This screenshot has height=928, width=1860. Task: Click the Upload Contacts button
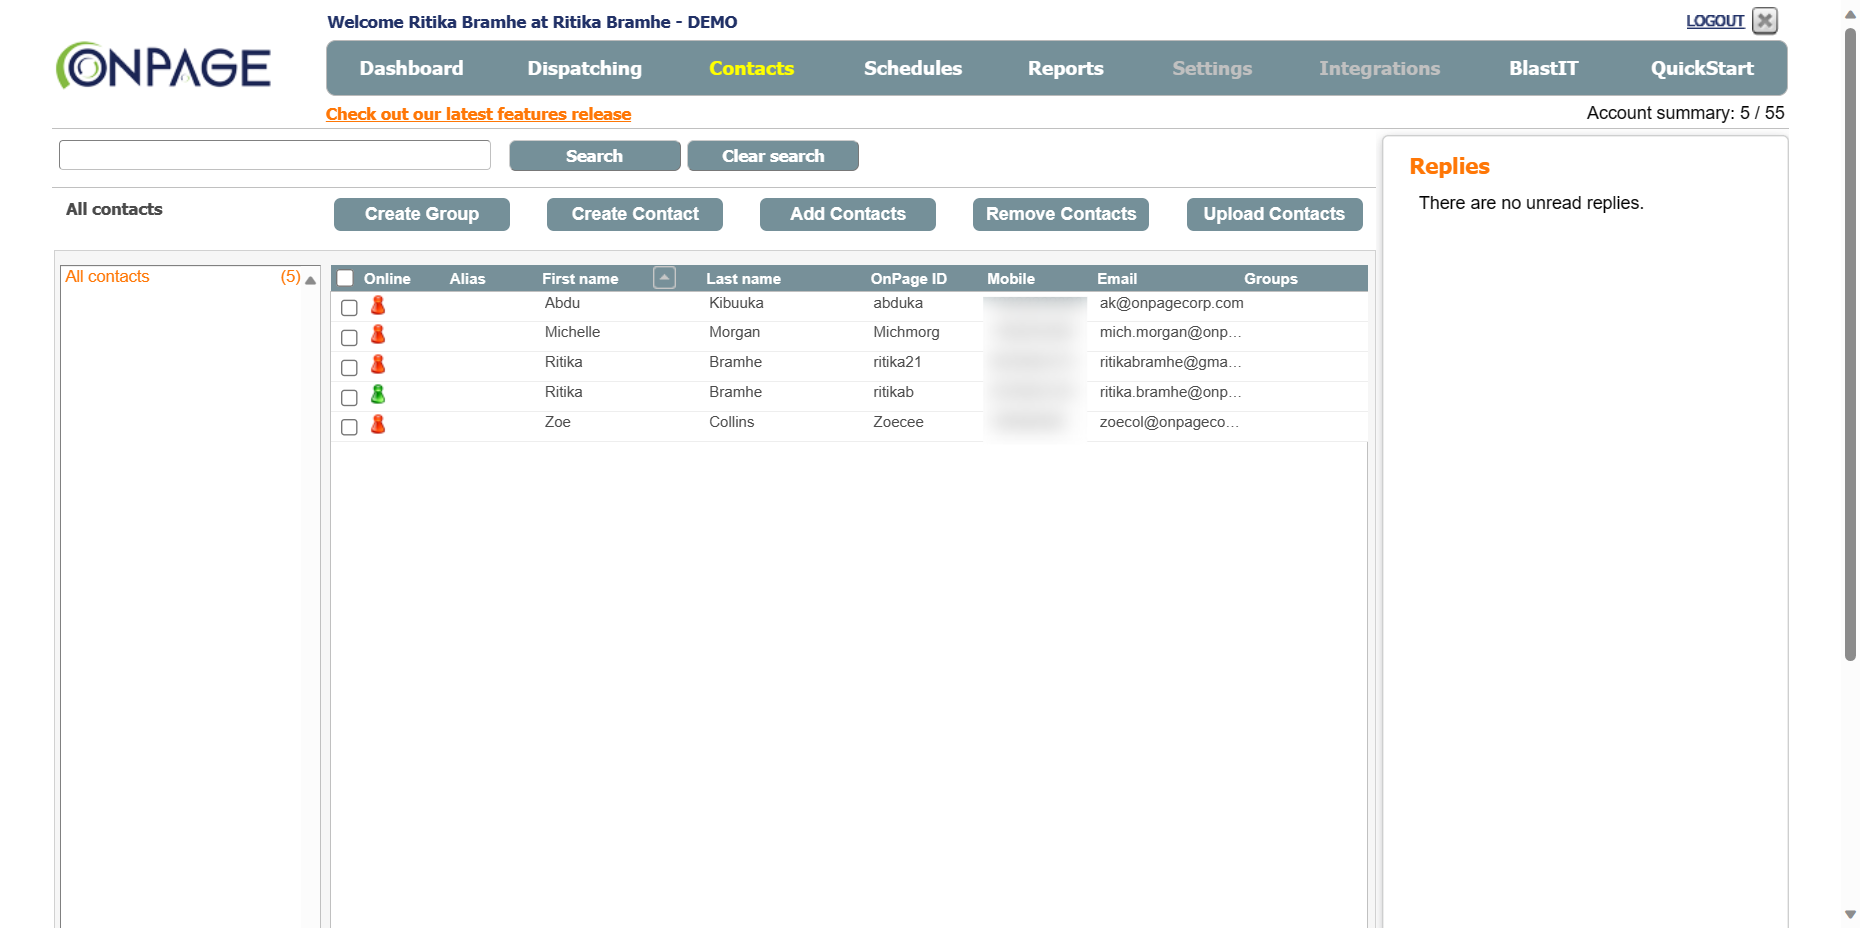pyautogui.click(x=1273, y=214)
